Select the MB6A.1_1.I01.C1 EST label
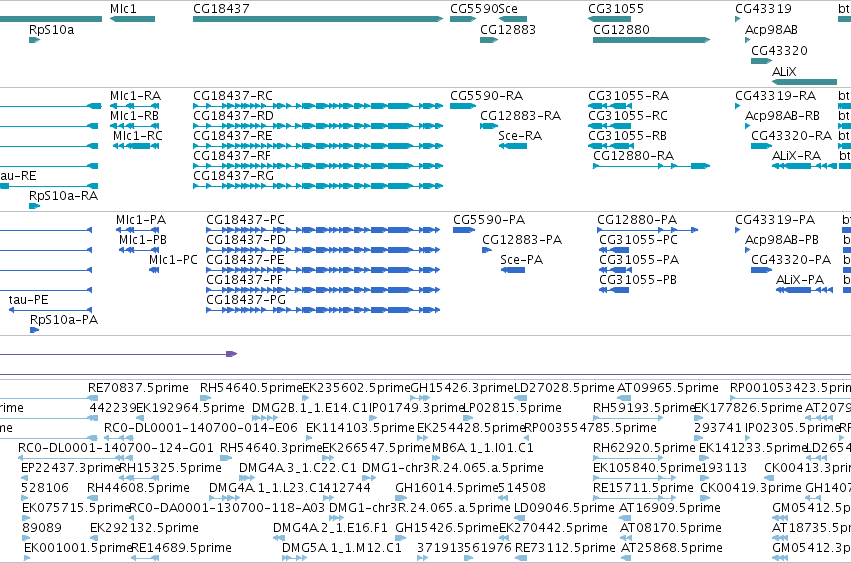This screenshot has height=563, width=851. 483,448
